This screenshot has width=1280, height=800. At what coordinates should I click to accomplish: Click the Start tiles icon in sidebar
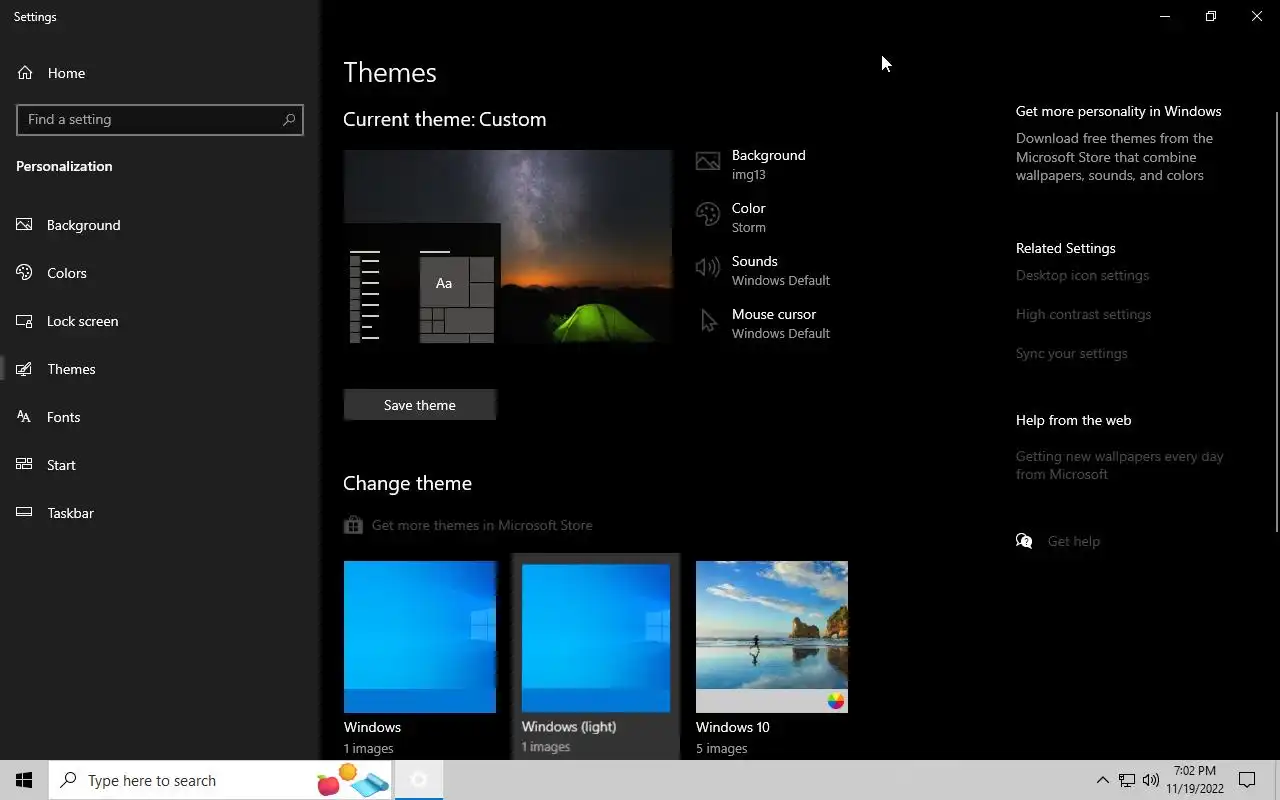[25, 465]
